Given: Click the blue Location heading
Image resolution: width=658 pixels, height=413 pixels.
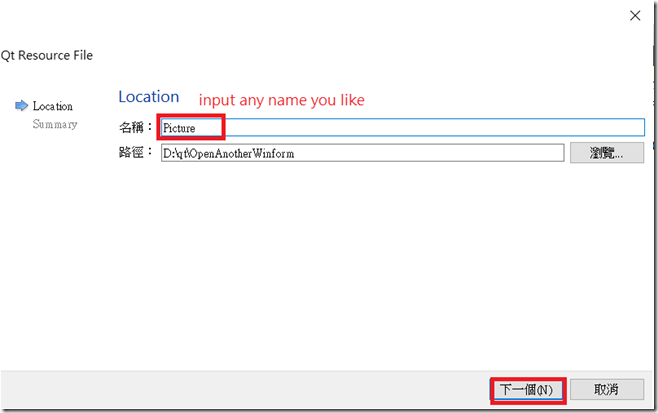Looking at the screenshot, I should tap(149, 97).
